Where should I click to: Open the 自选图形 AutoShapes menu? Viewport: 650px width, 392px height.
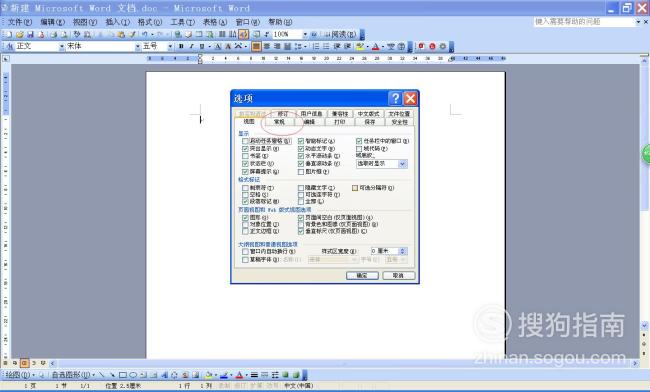[73, 375]
